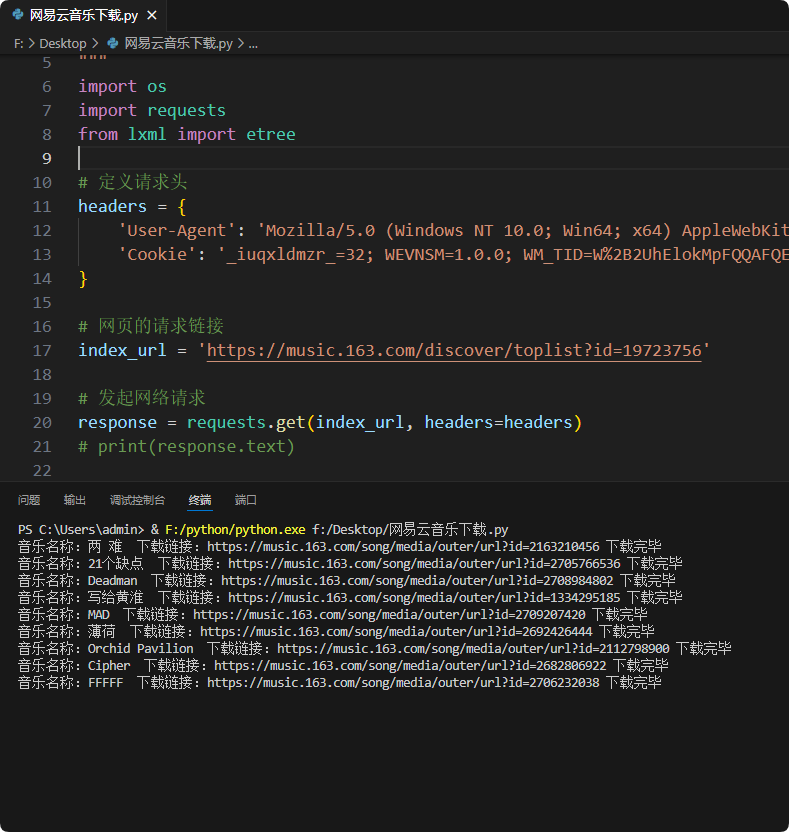Open the download link for MAD
The width and height of the screenshot is (789, 832).
389,614
